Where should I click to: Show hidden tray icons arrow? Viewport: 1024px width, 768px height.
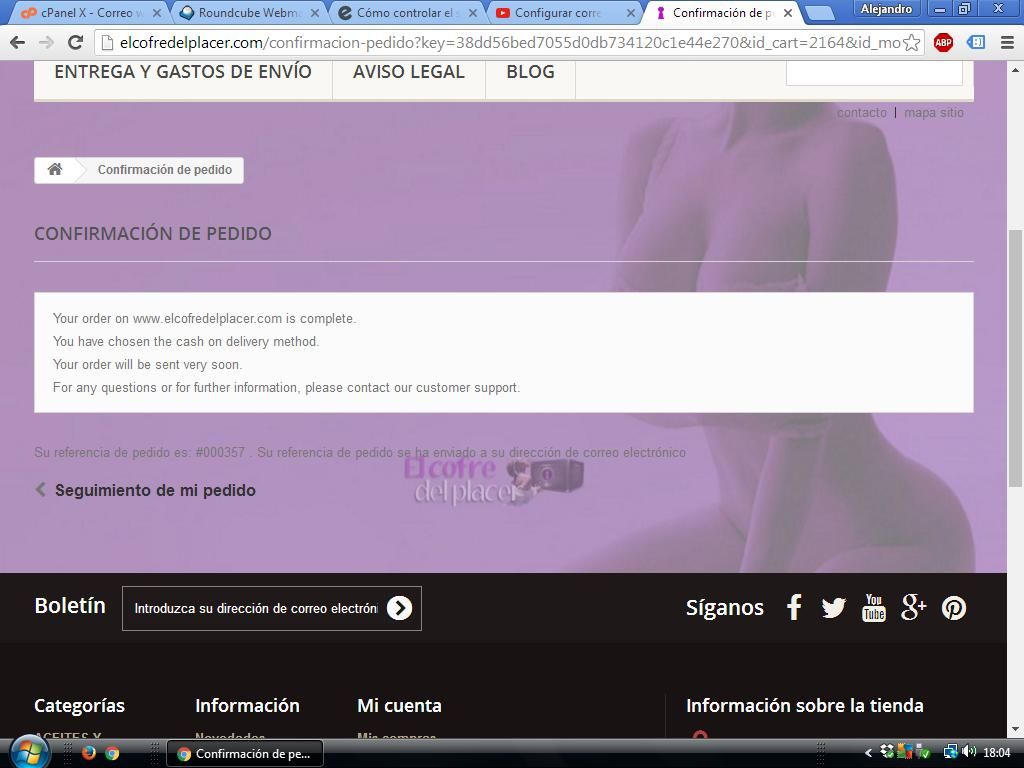click(868, 753)
